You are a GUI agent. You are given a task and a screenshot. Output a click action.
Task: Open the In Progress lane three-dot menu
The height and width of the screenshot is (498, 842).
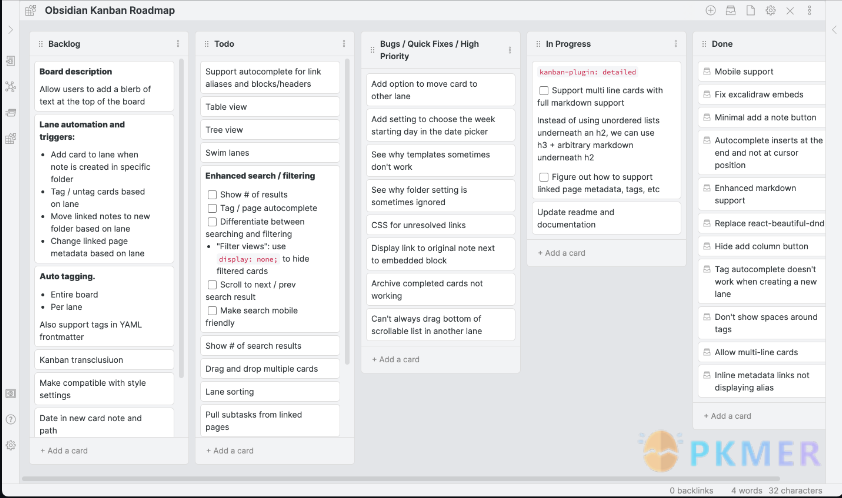(x=674, y=44)
